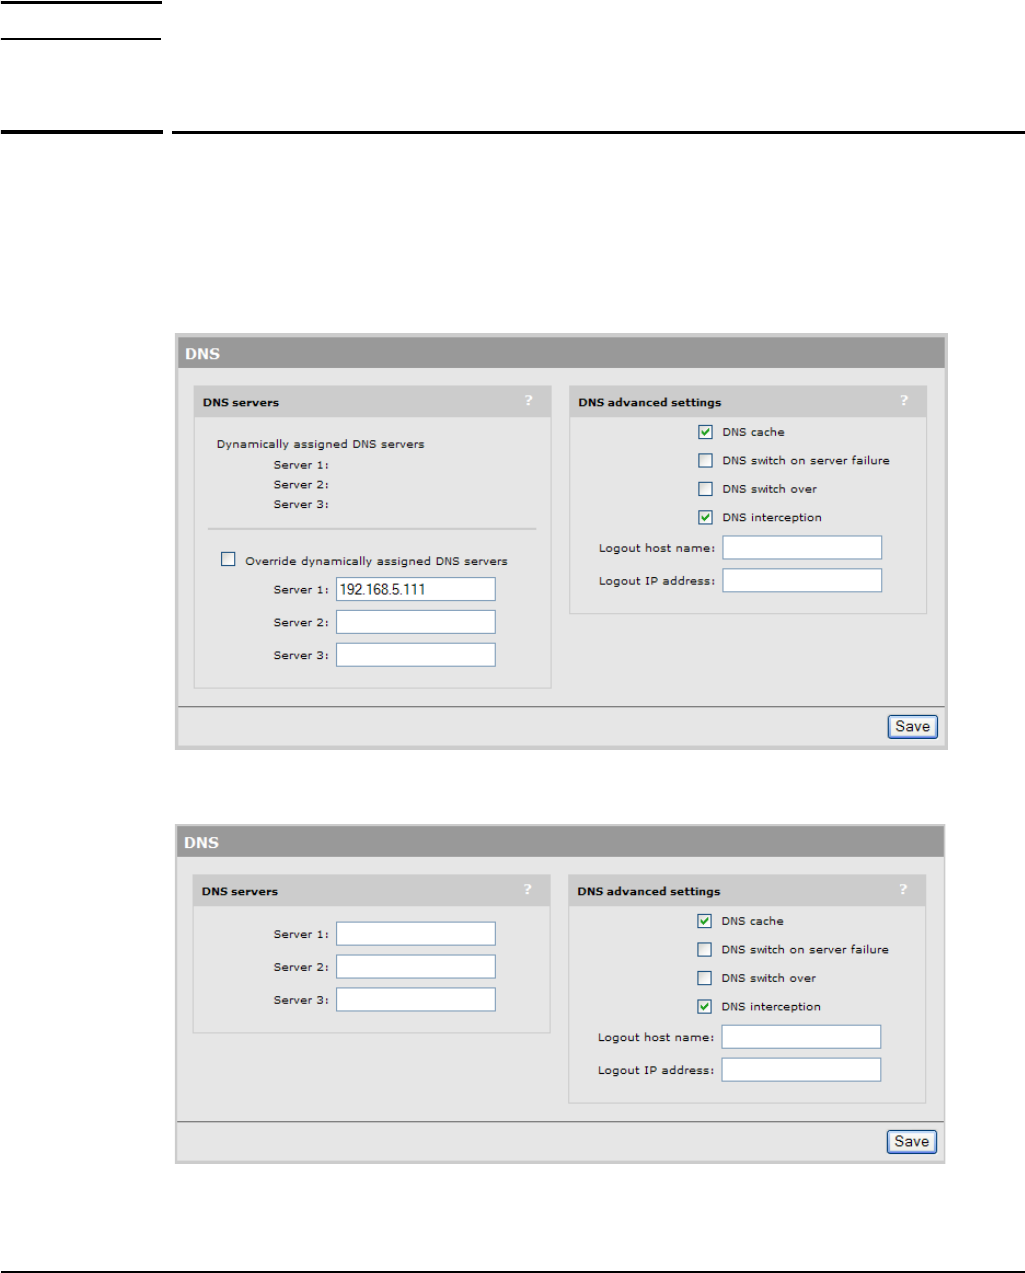Click 'DNS servers' heading in upper panel
This screenshot has width=1025, height=1273.
[x=241, y=402]
